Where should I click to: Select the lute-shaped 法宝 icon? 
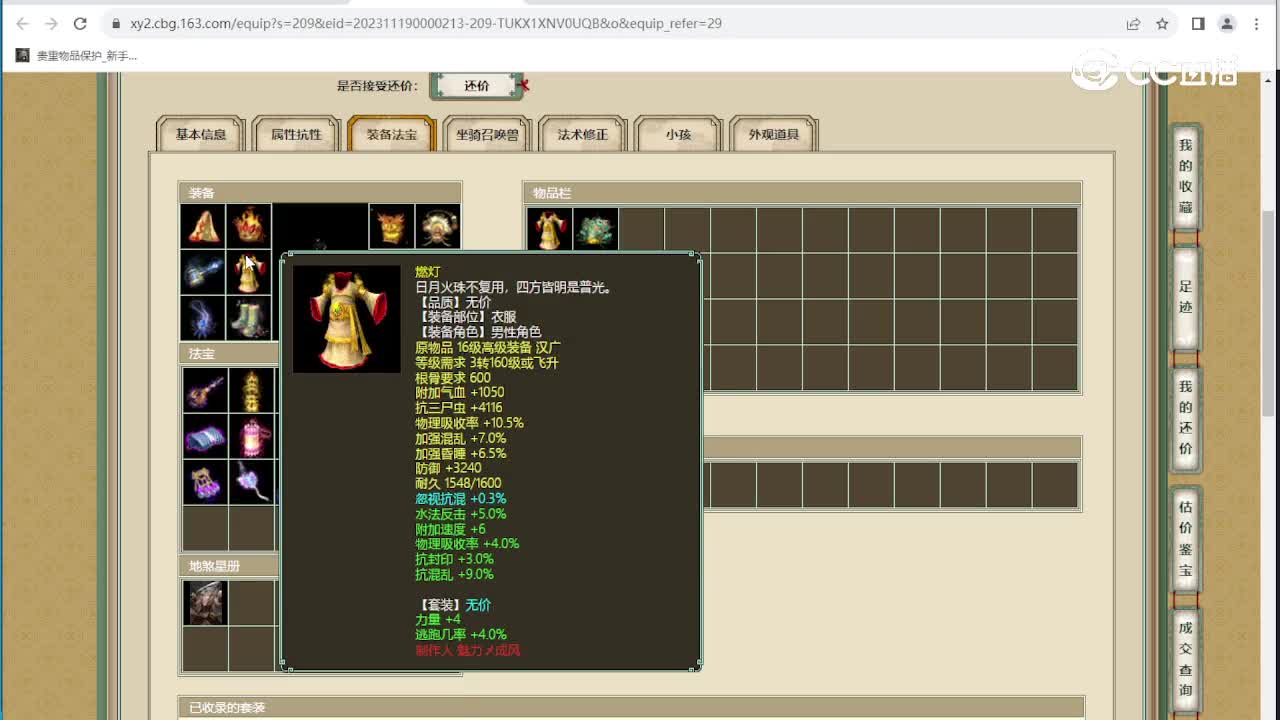pyautogui.click(x=205, y=390)
